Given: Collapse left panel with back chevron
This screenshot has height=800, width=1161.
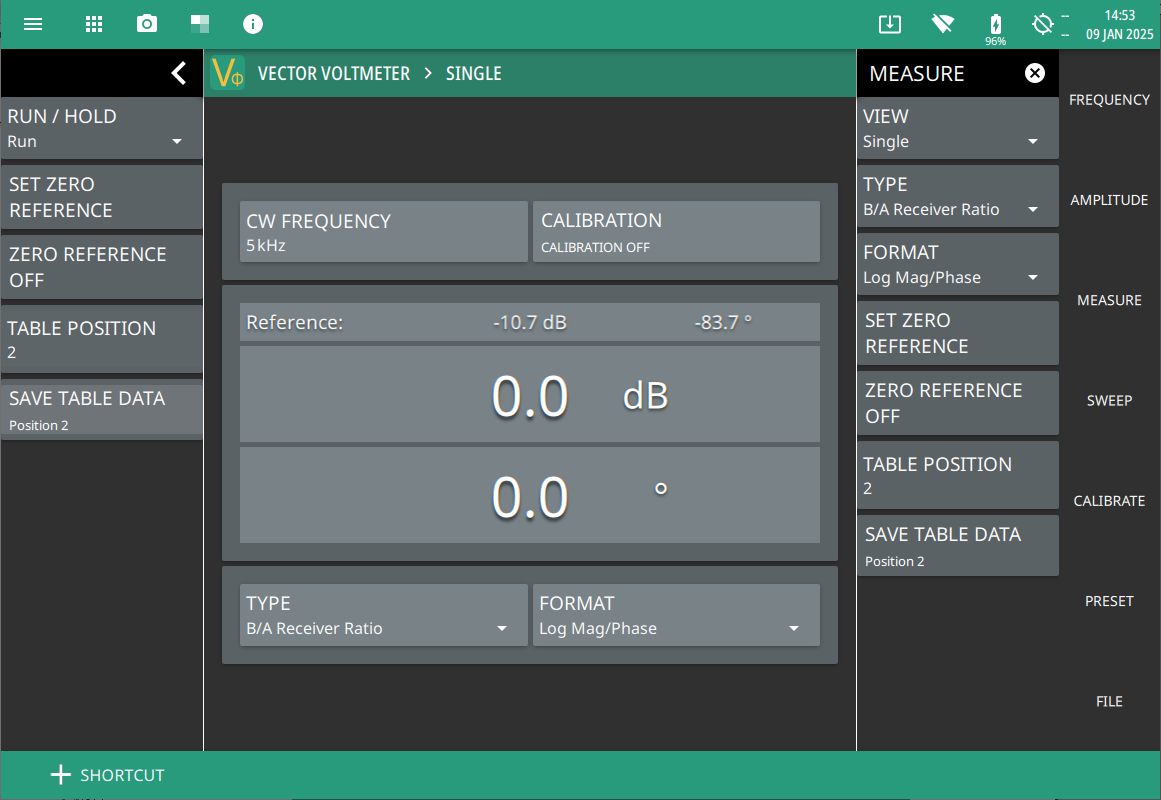Looking at the screenshot, I should 179,73.
